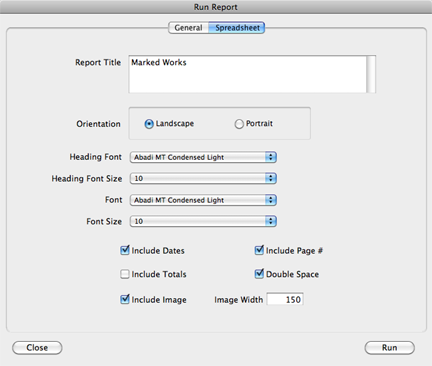Click the Close button
The image size is (432, 366).
pos(37,348)
